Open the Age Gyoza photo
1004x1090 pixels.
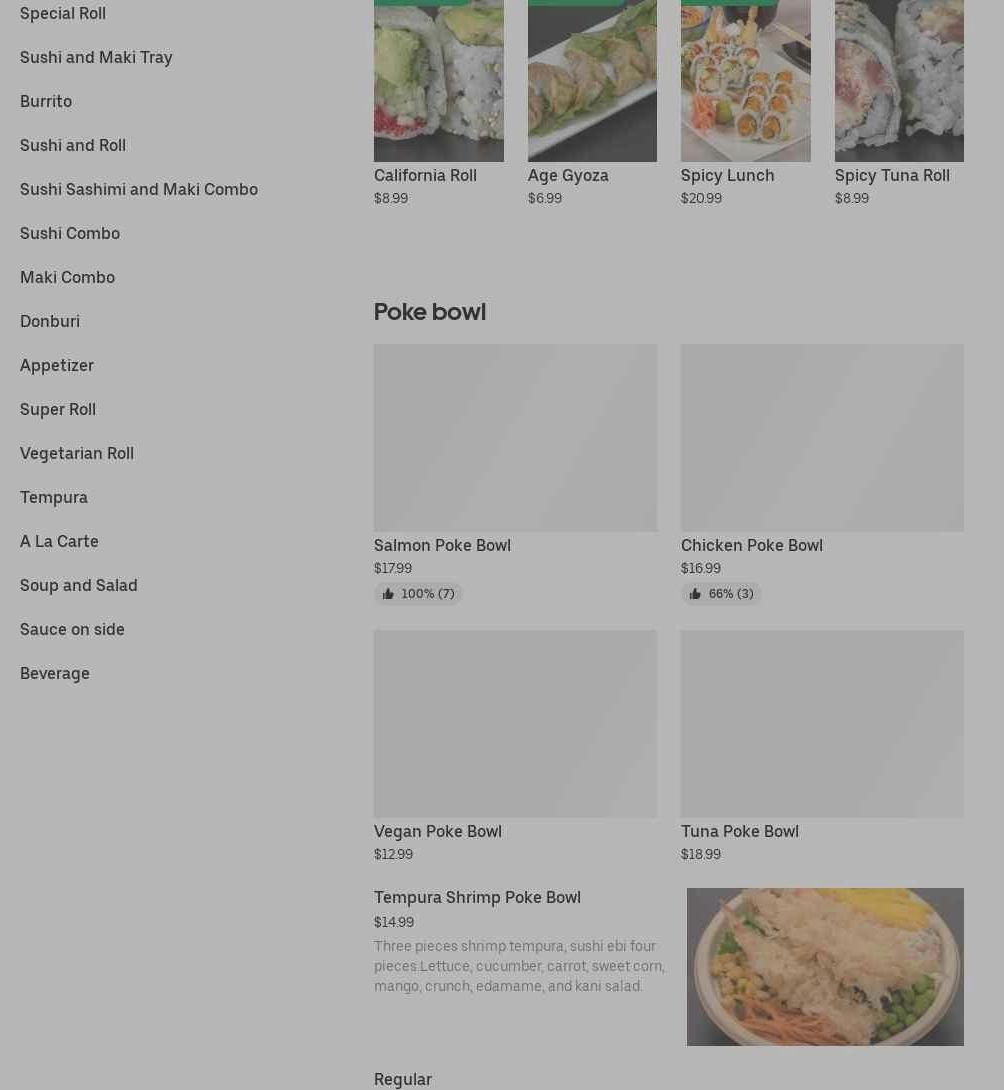pyautogui.click(x=592, y=81)
